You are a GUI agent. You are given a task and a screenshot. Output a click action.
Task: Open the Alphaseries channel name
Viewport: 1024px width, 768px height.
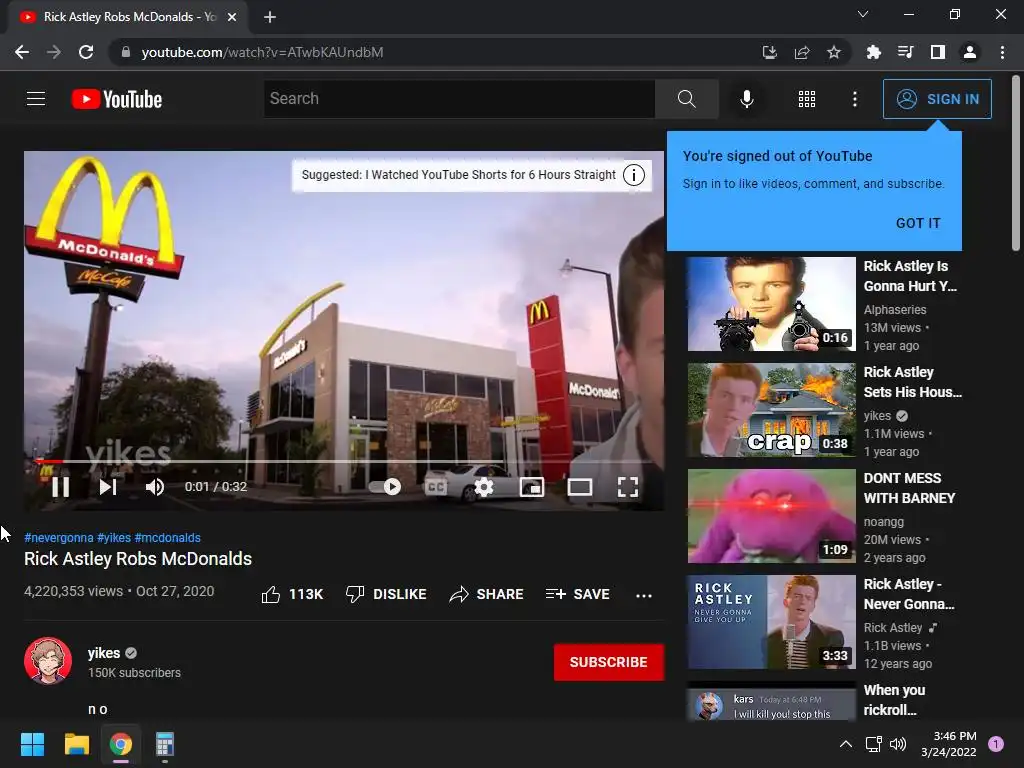[895, 310]
